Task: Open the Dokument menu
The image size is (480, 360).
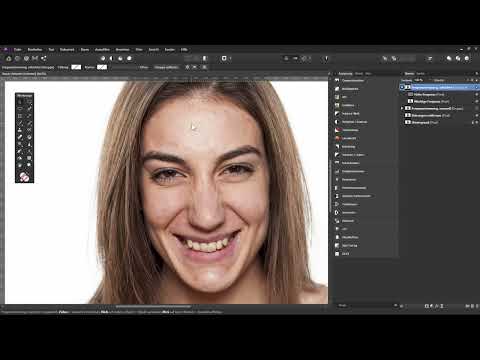Action: tap(67, 50)
